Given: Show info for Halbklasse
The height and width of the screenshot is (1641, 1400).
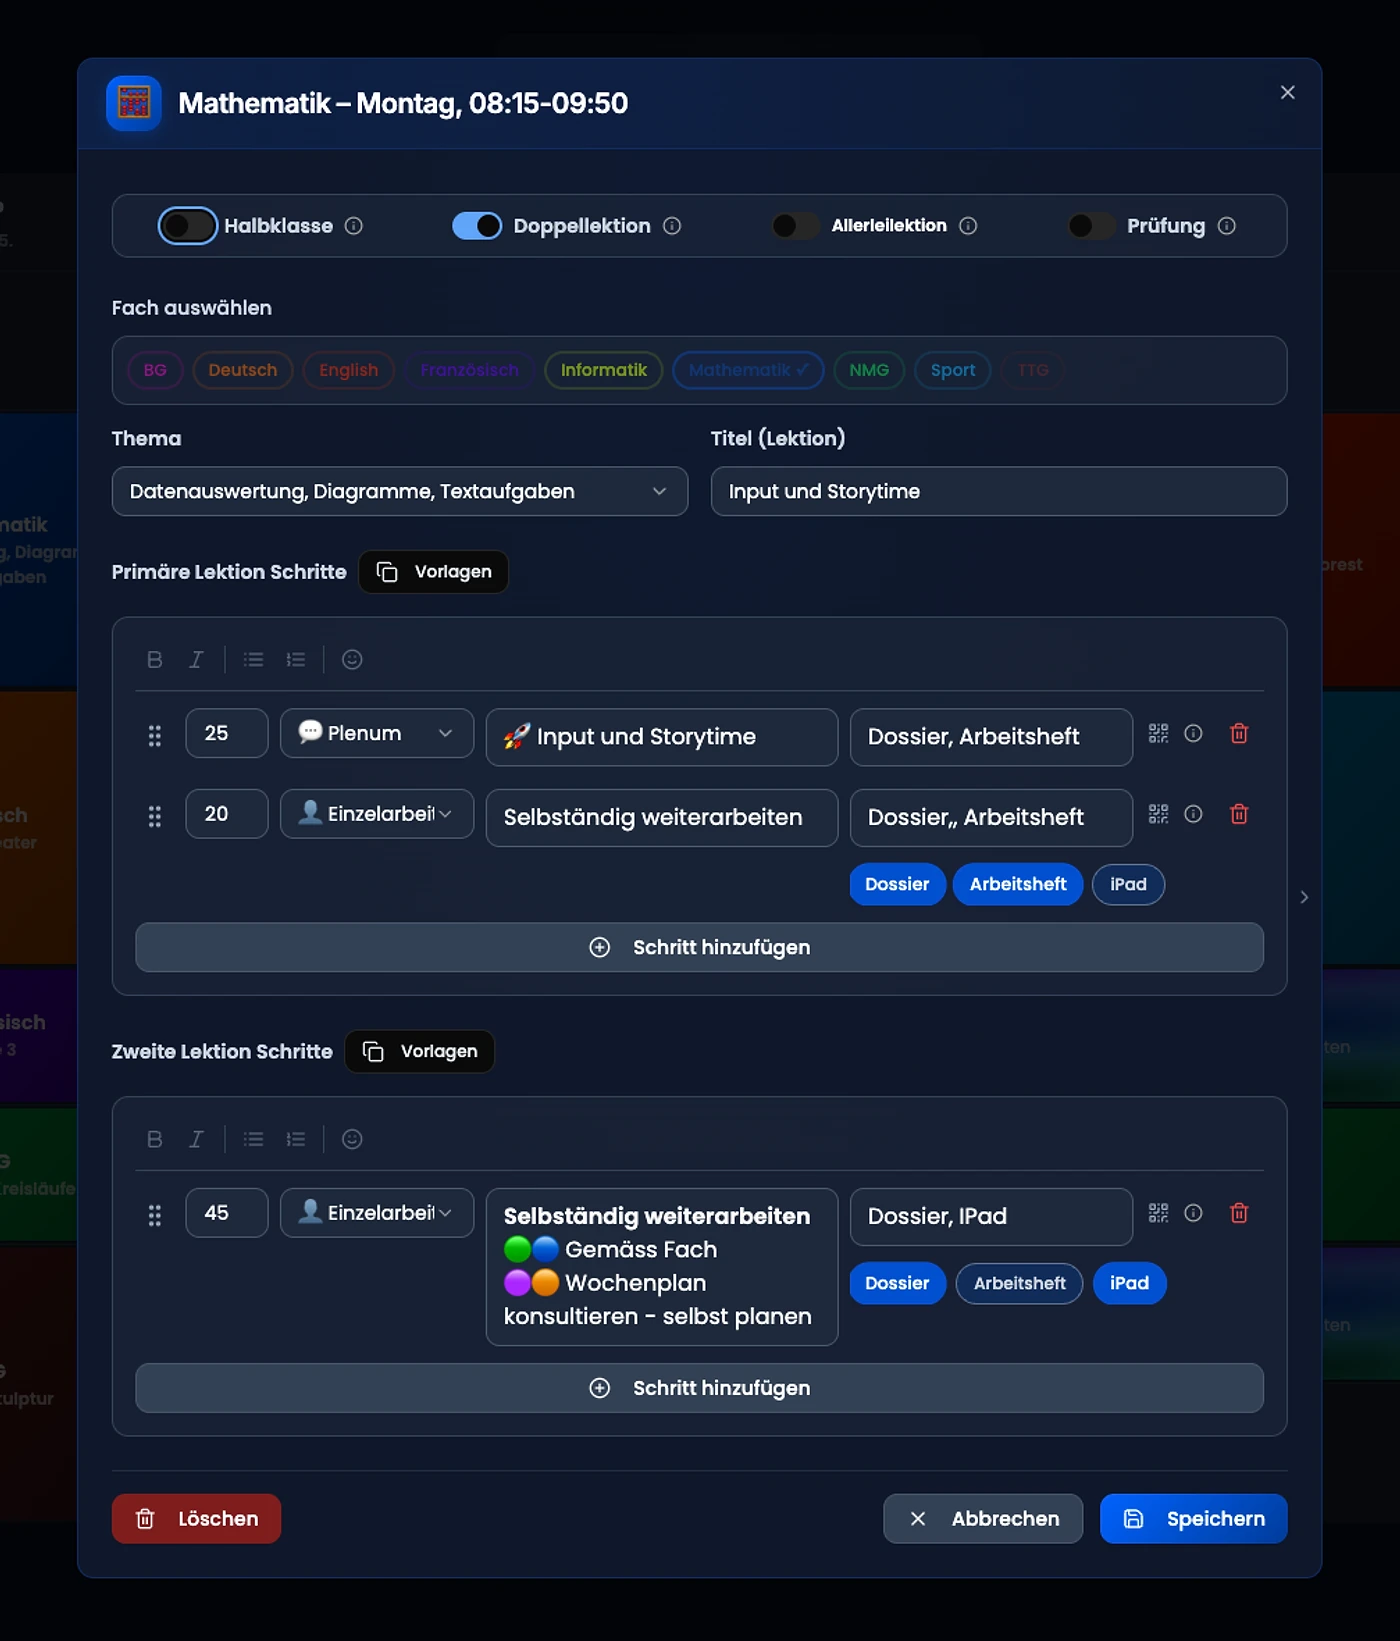Looking at the screenshot, I should (354, 226).
